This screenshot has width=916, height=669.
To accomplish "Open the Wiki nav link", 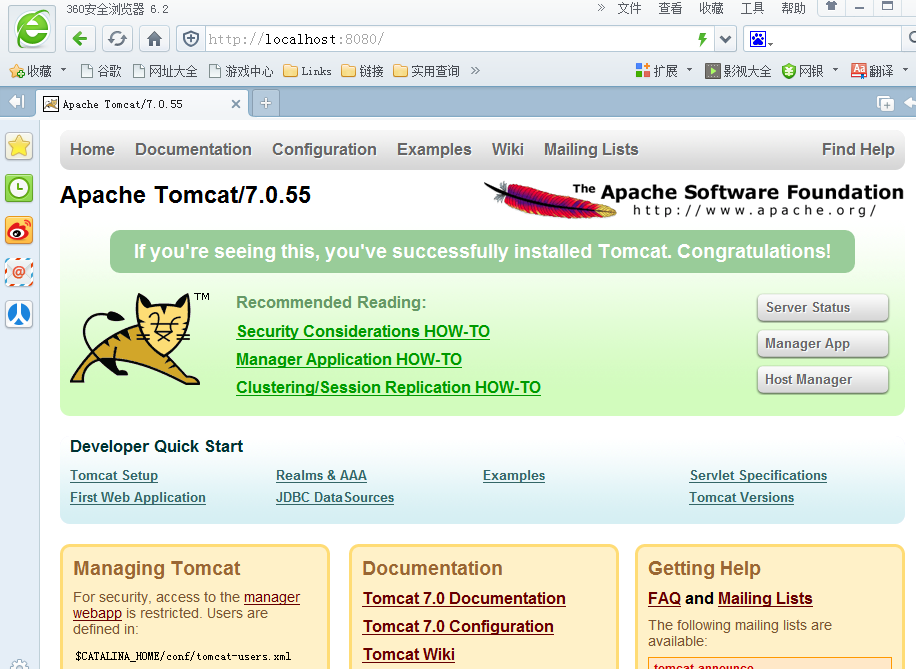I will (508, 150).
